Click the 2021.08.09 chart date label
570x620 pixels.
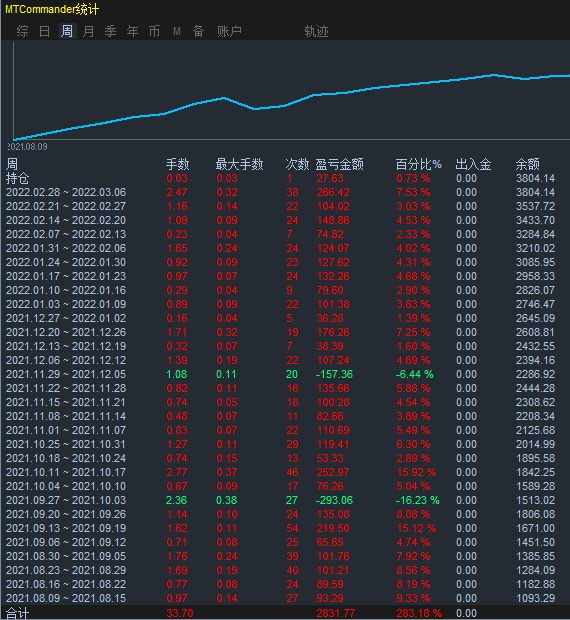27,147
